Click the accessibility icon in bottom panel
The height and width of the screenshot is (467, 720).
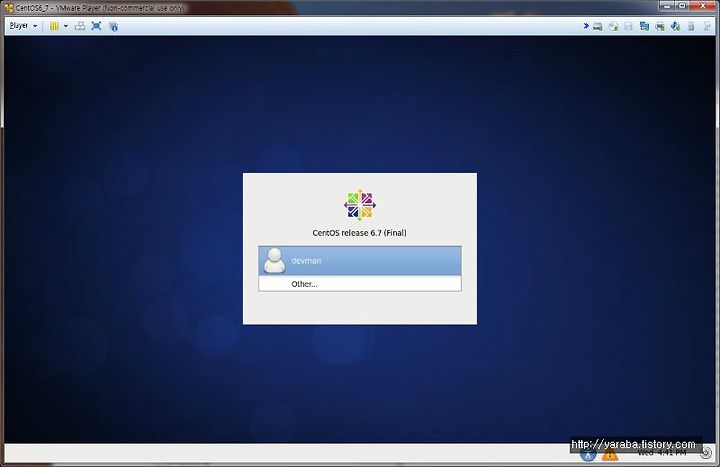pos(588,454)
